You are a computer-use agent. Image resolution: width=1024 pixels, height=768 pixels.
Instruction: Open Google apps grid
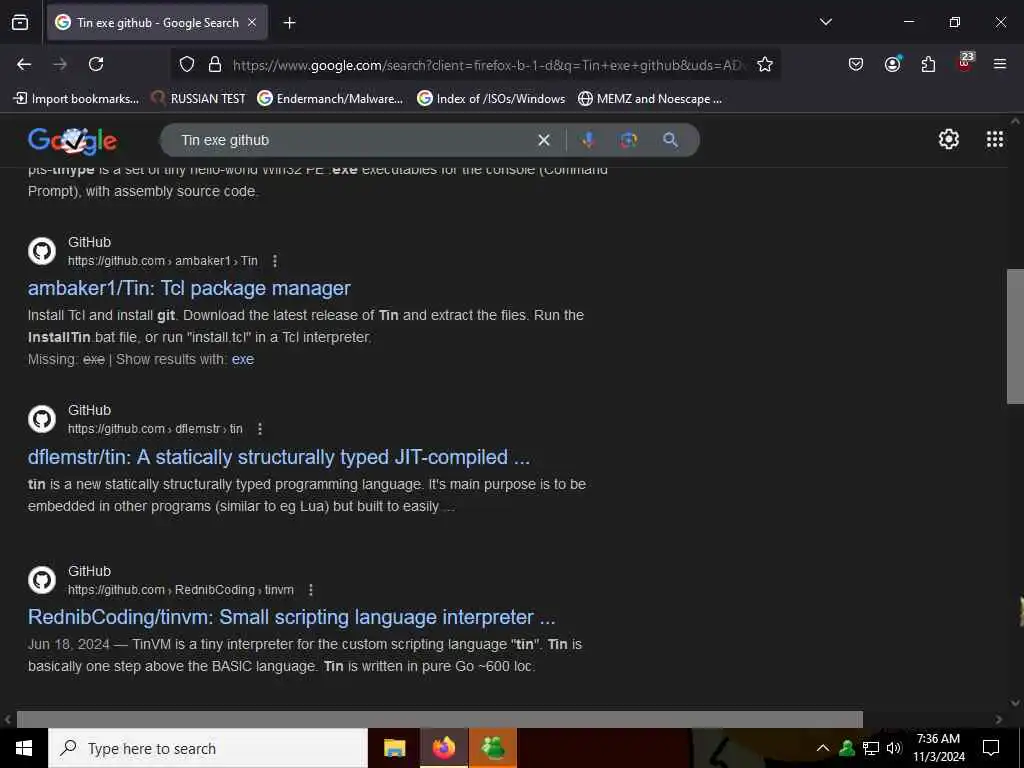pyautogui.click(x=995, y=139)
